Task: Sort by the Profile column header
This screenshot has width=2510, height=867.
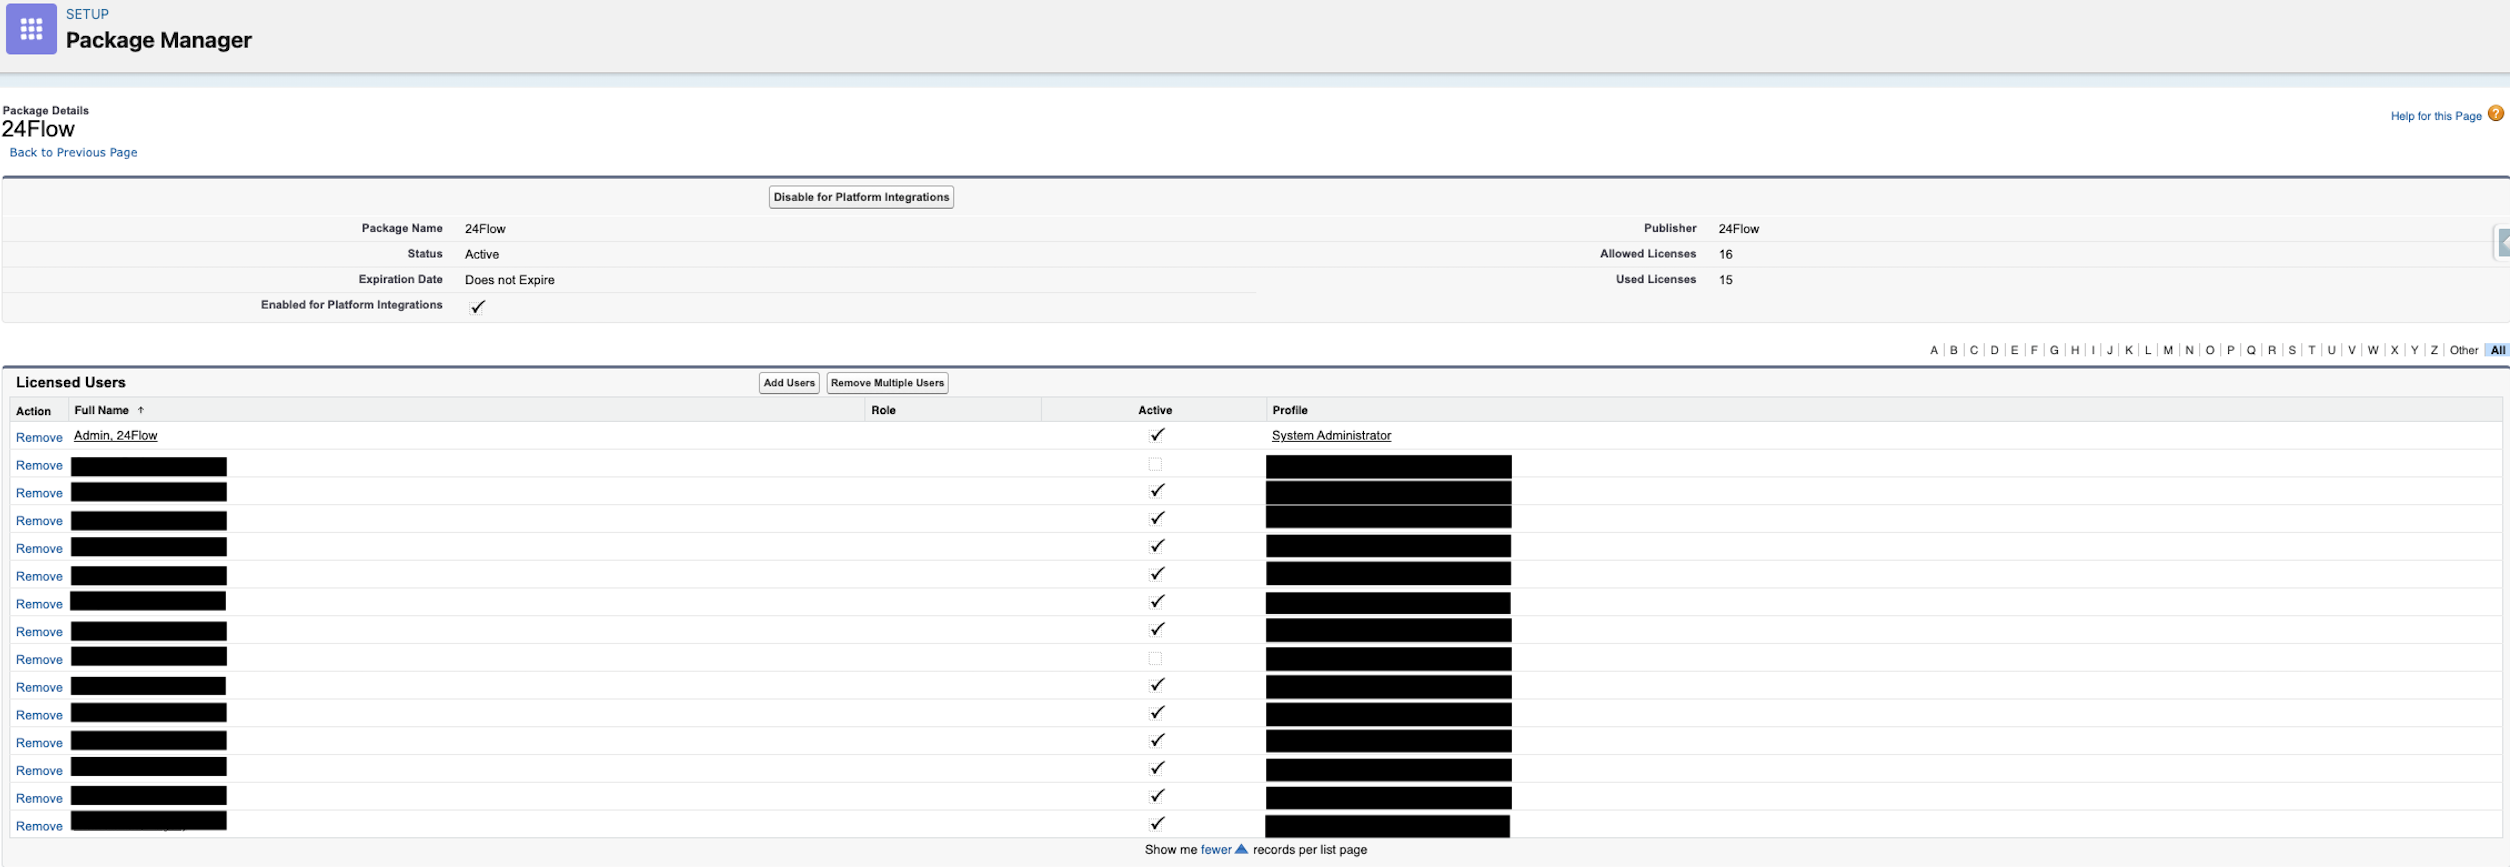Action: [1289, 410]
